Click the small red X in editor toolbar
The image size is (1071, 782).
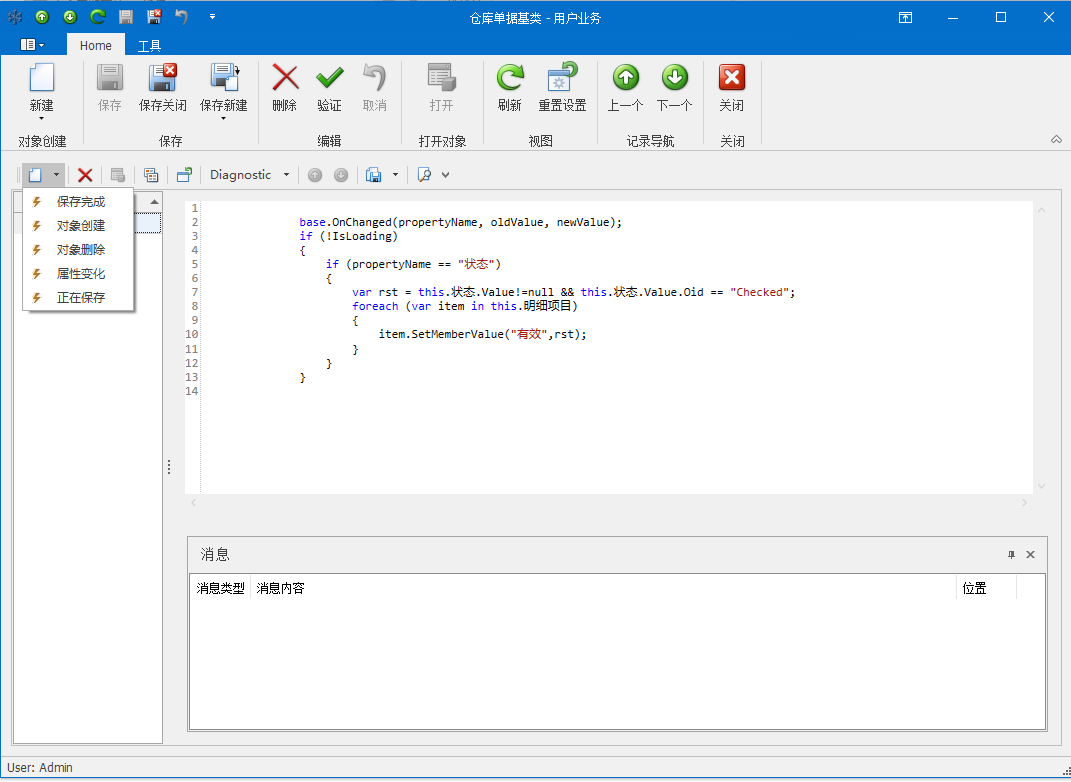pos(85,176)
